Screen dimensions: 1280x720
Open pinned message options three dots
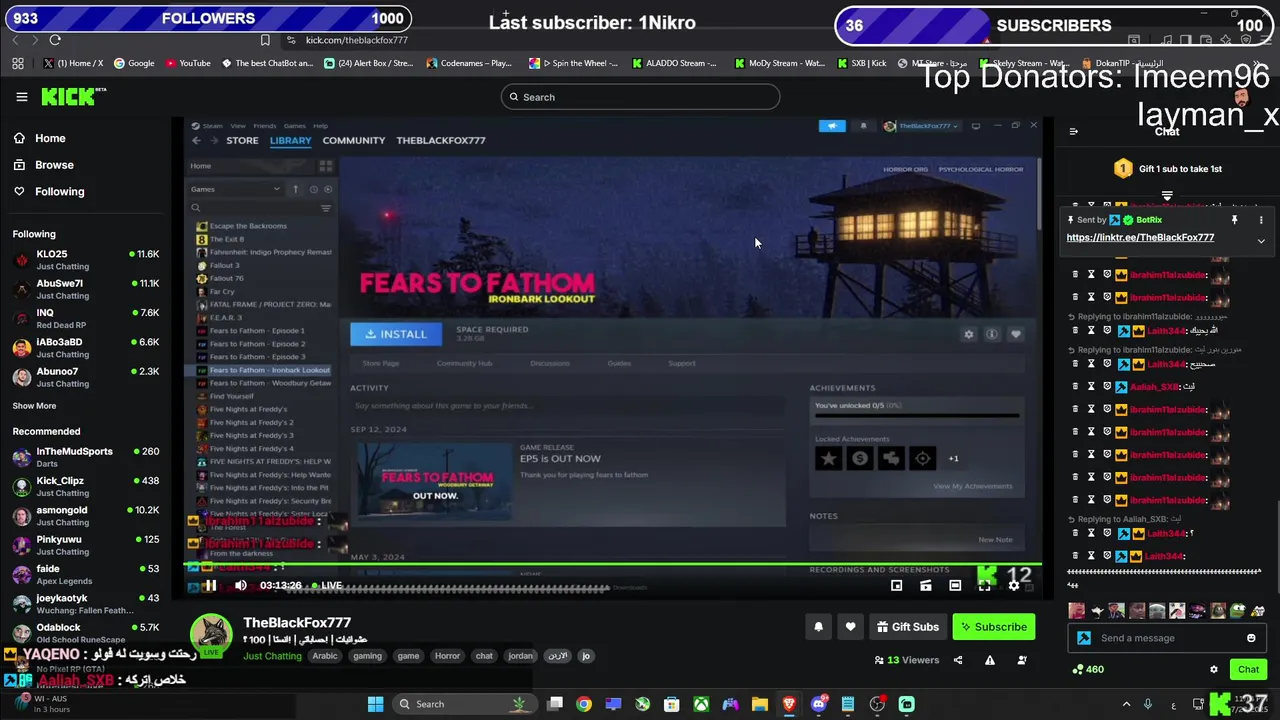click(1261, 220)
